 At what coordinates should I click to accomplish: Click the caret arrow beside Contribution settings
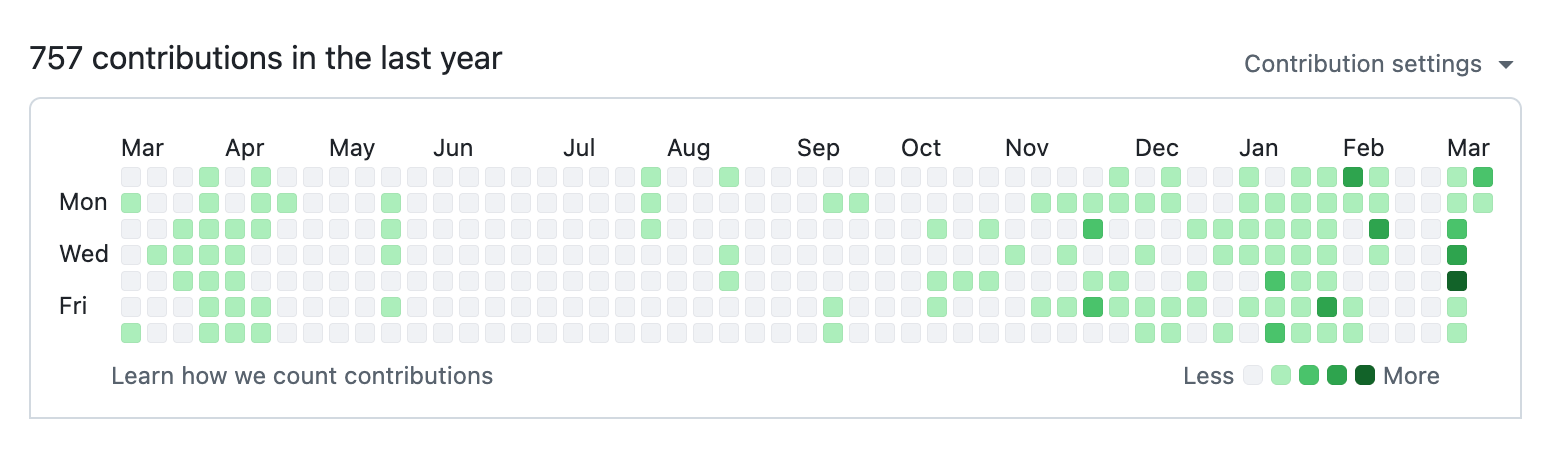point(1506,65)
